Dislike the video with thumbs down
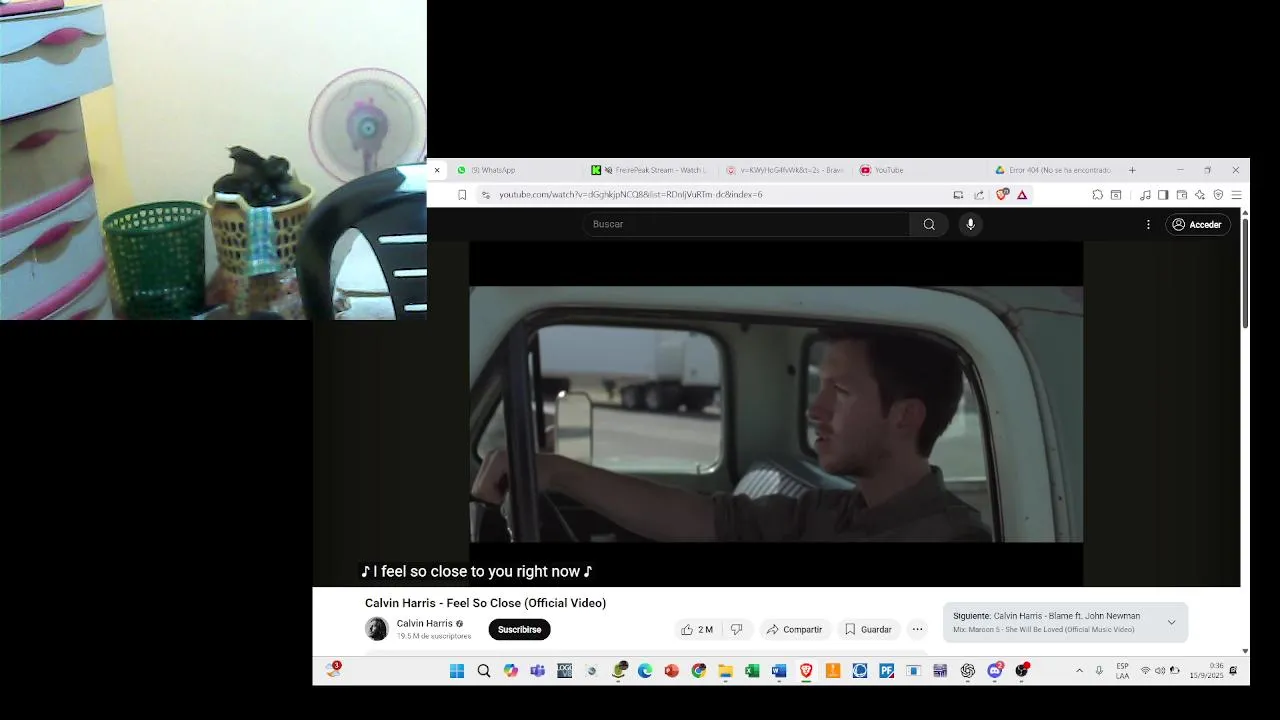This screenshot has height=720, width=1280. coord(737,629)
